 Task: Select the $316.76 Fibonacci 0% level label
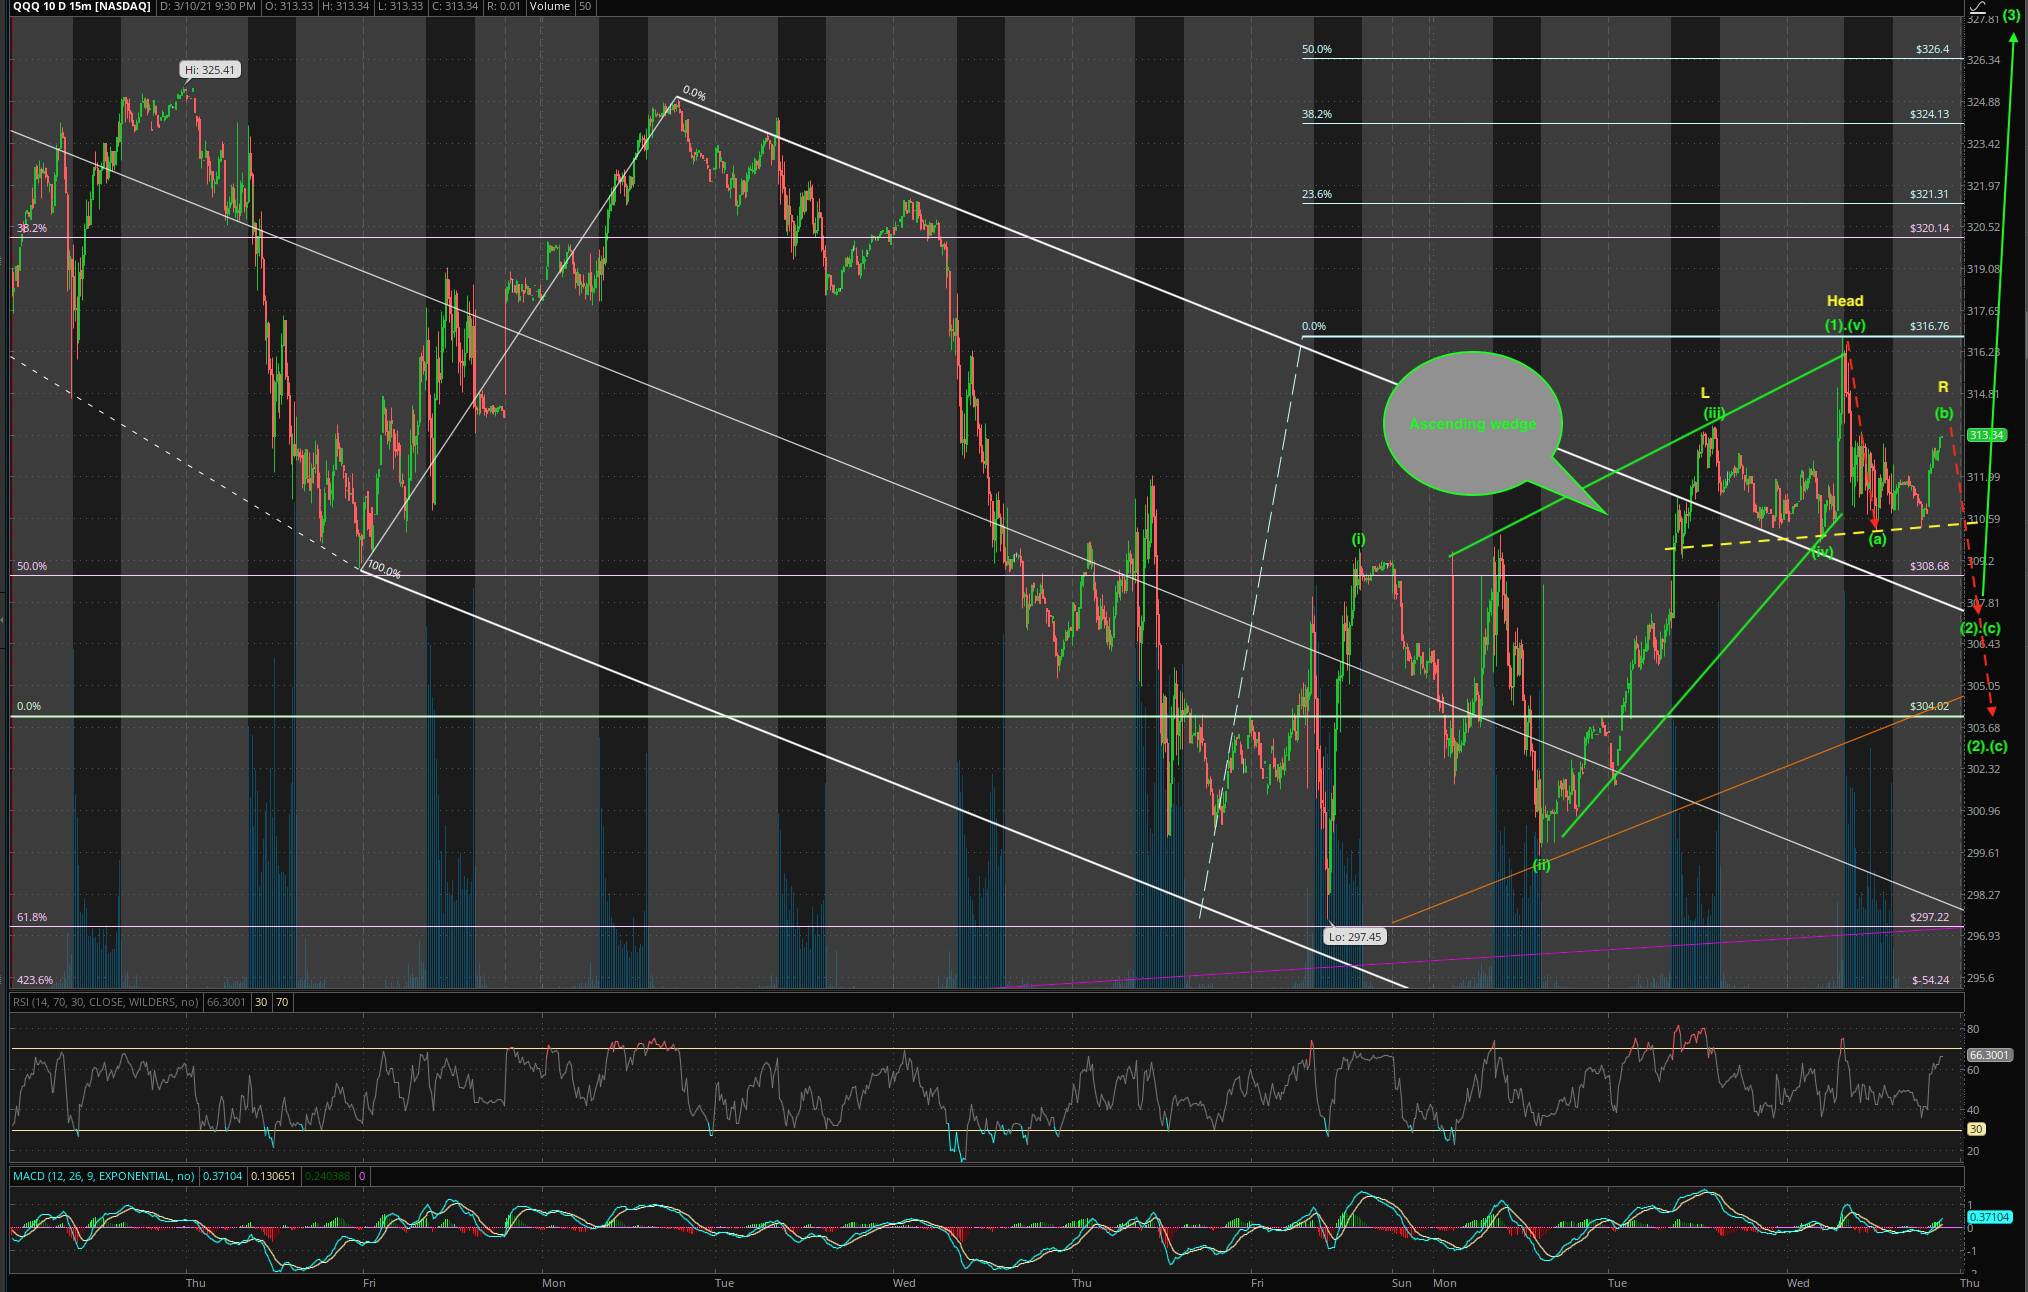point(1929,326)
